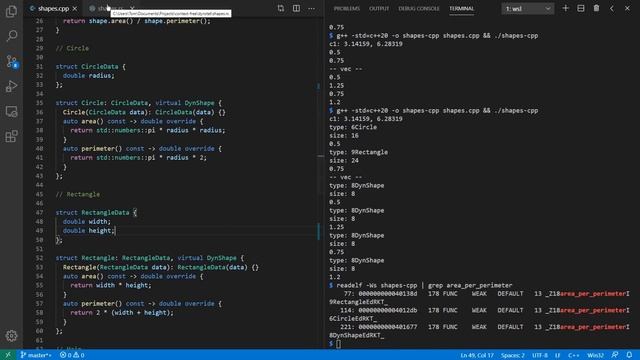The width and height of the screenshot is (640, 360).
Task: Open the Source Control view
Action: tap(11, 62)
